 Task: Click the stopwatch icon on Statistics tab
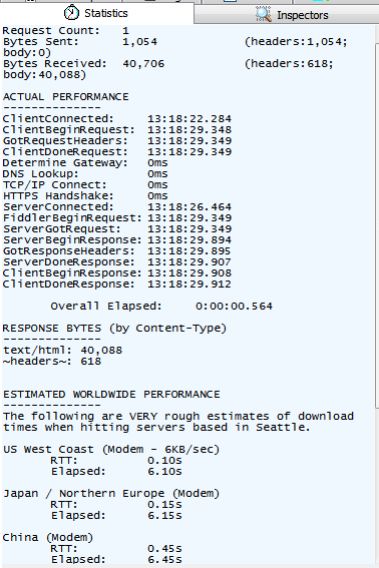(x=71, y=13)
